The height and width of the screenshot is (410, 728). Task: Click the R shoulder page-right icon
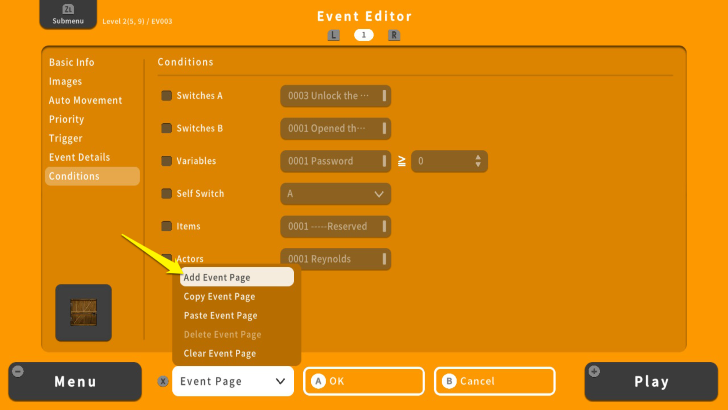[394, 35]
